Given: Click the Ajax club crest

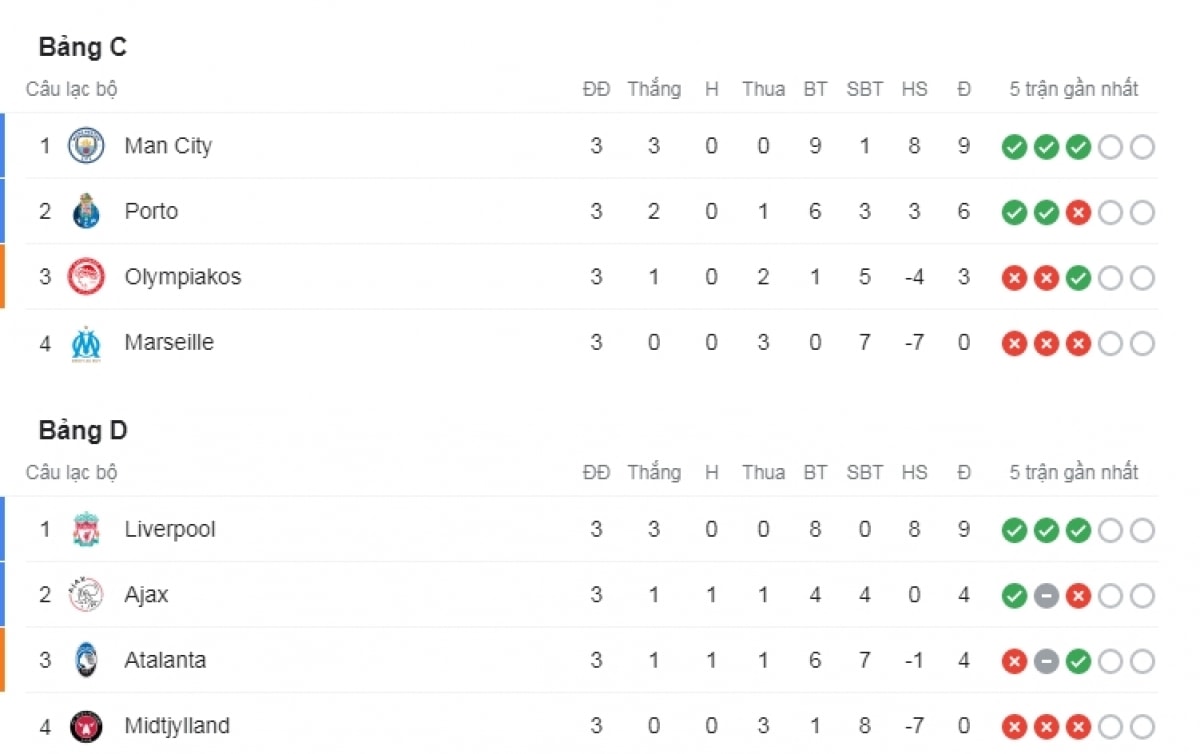Looking at the screenshot, I should click(x=86, y=595).
